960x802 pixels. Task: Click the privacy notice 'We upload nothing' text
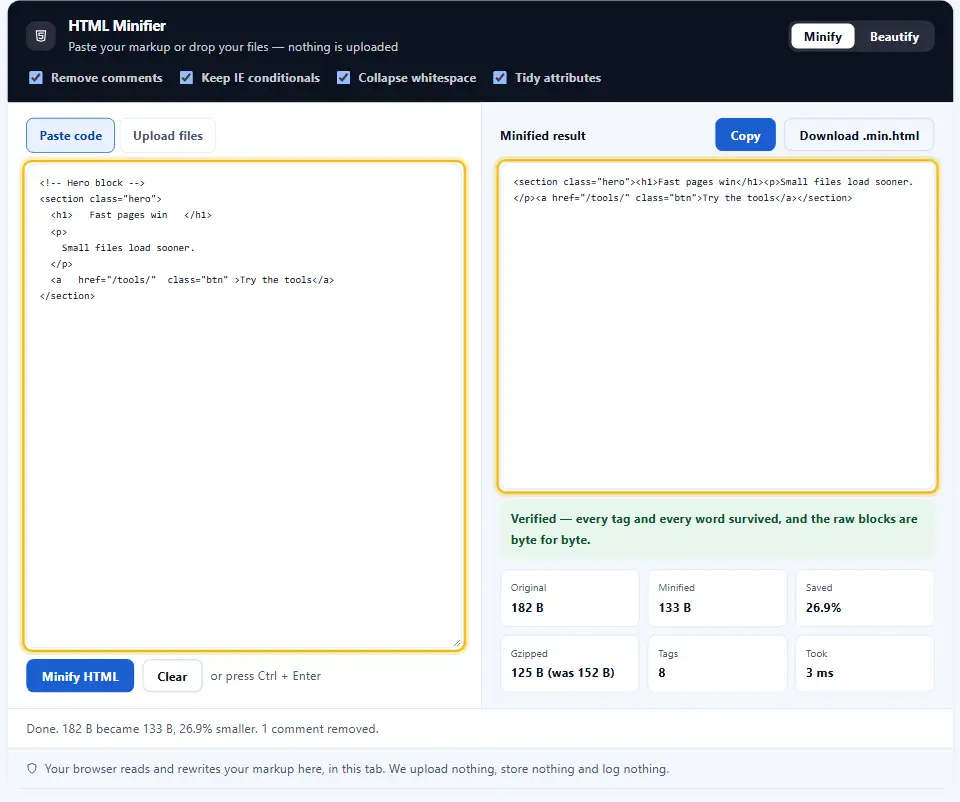[357, 768]
